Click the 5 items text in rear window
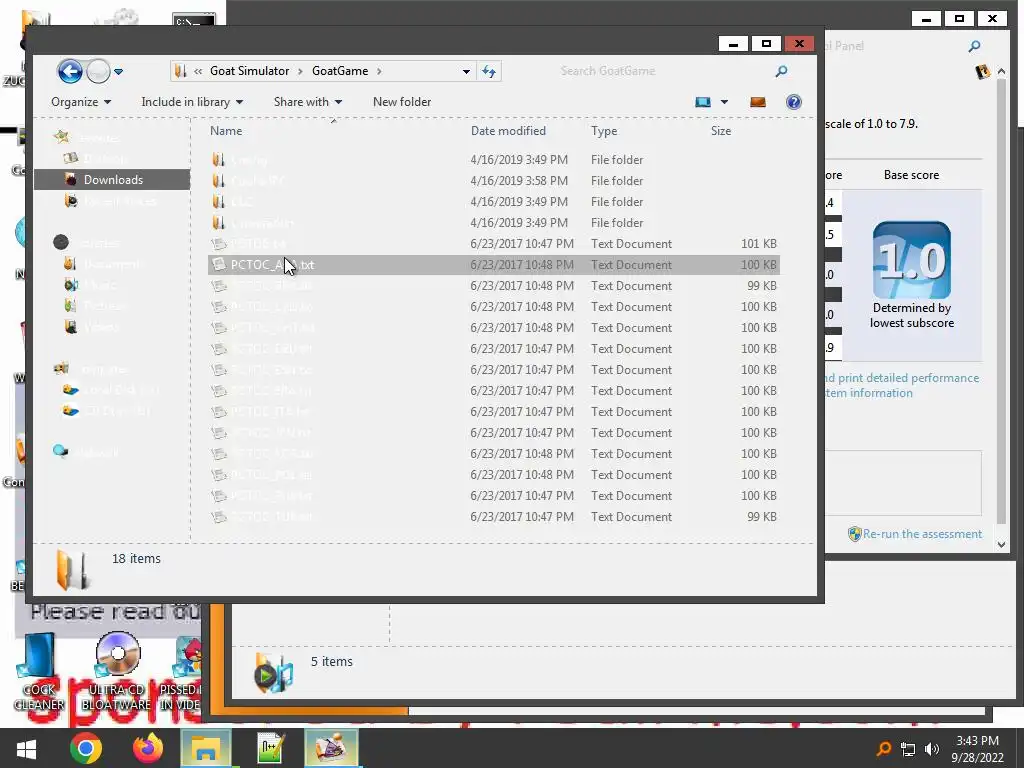The height and width of the screenshot is (768, 1024). tap(332, 662)
